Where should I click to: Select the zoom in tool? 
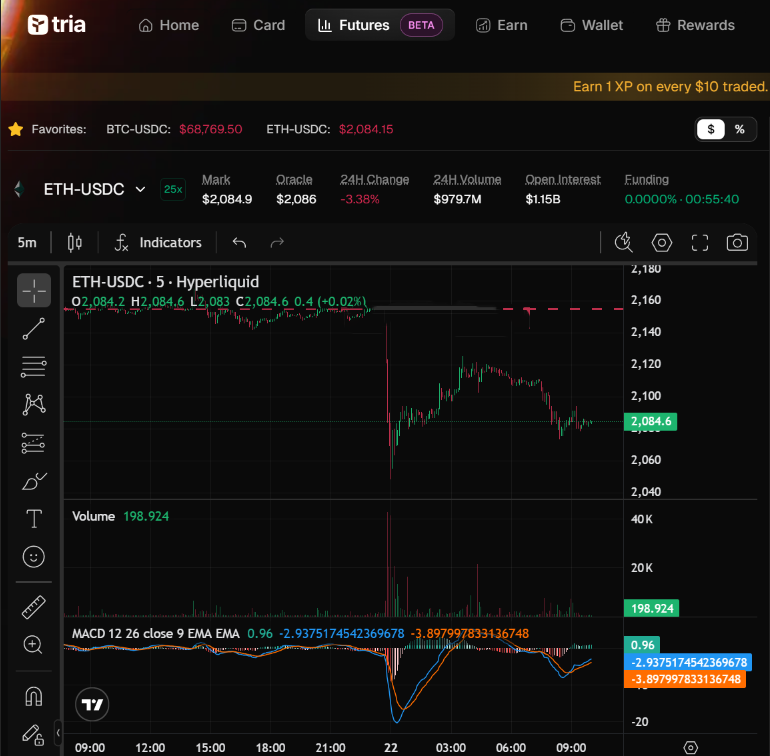tap(33, 645)
